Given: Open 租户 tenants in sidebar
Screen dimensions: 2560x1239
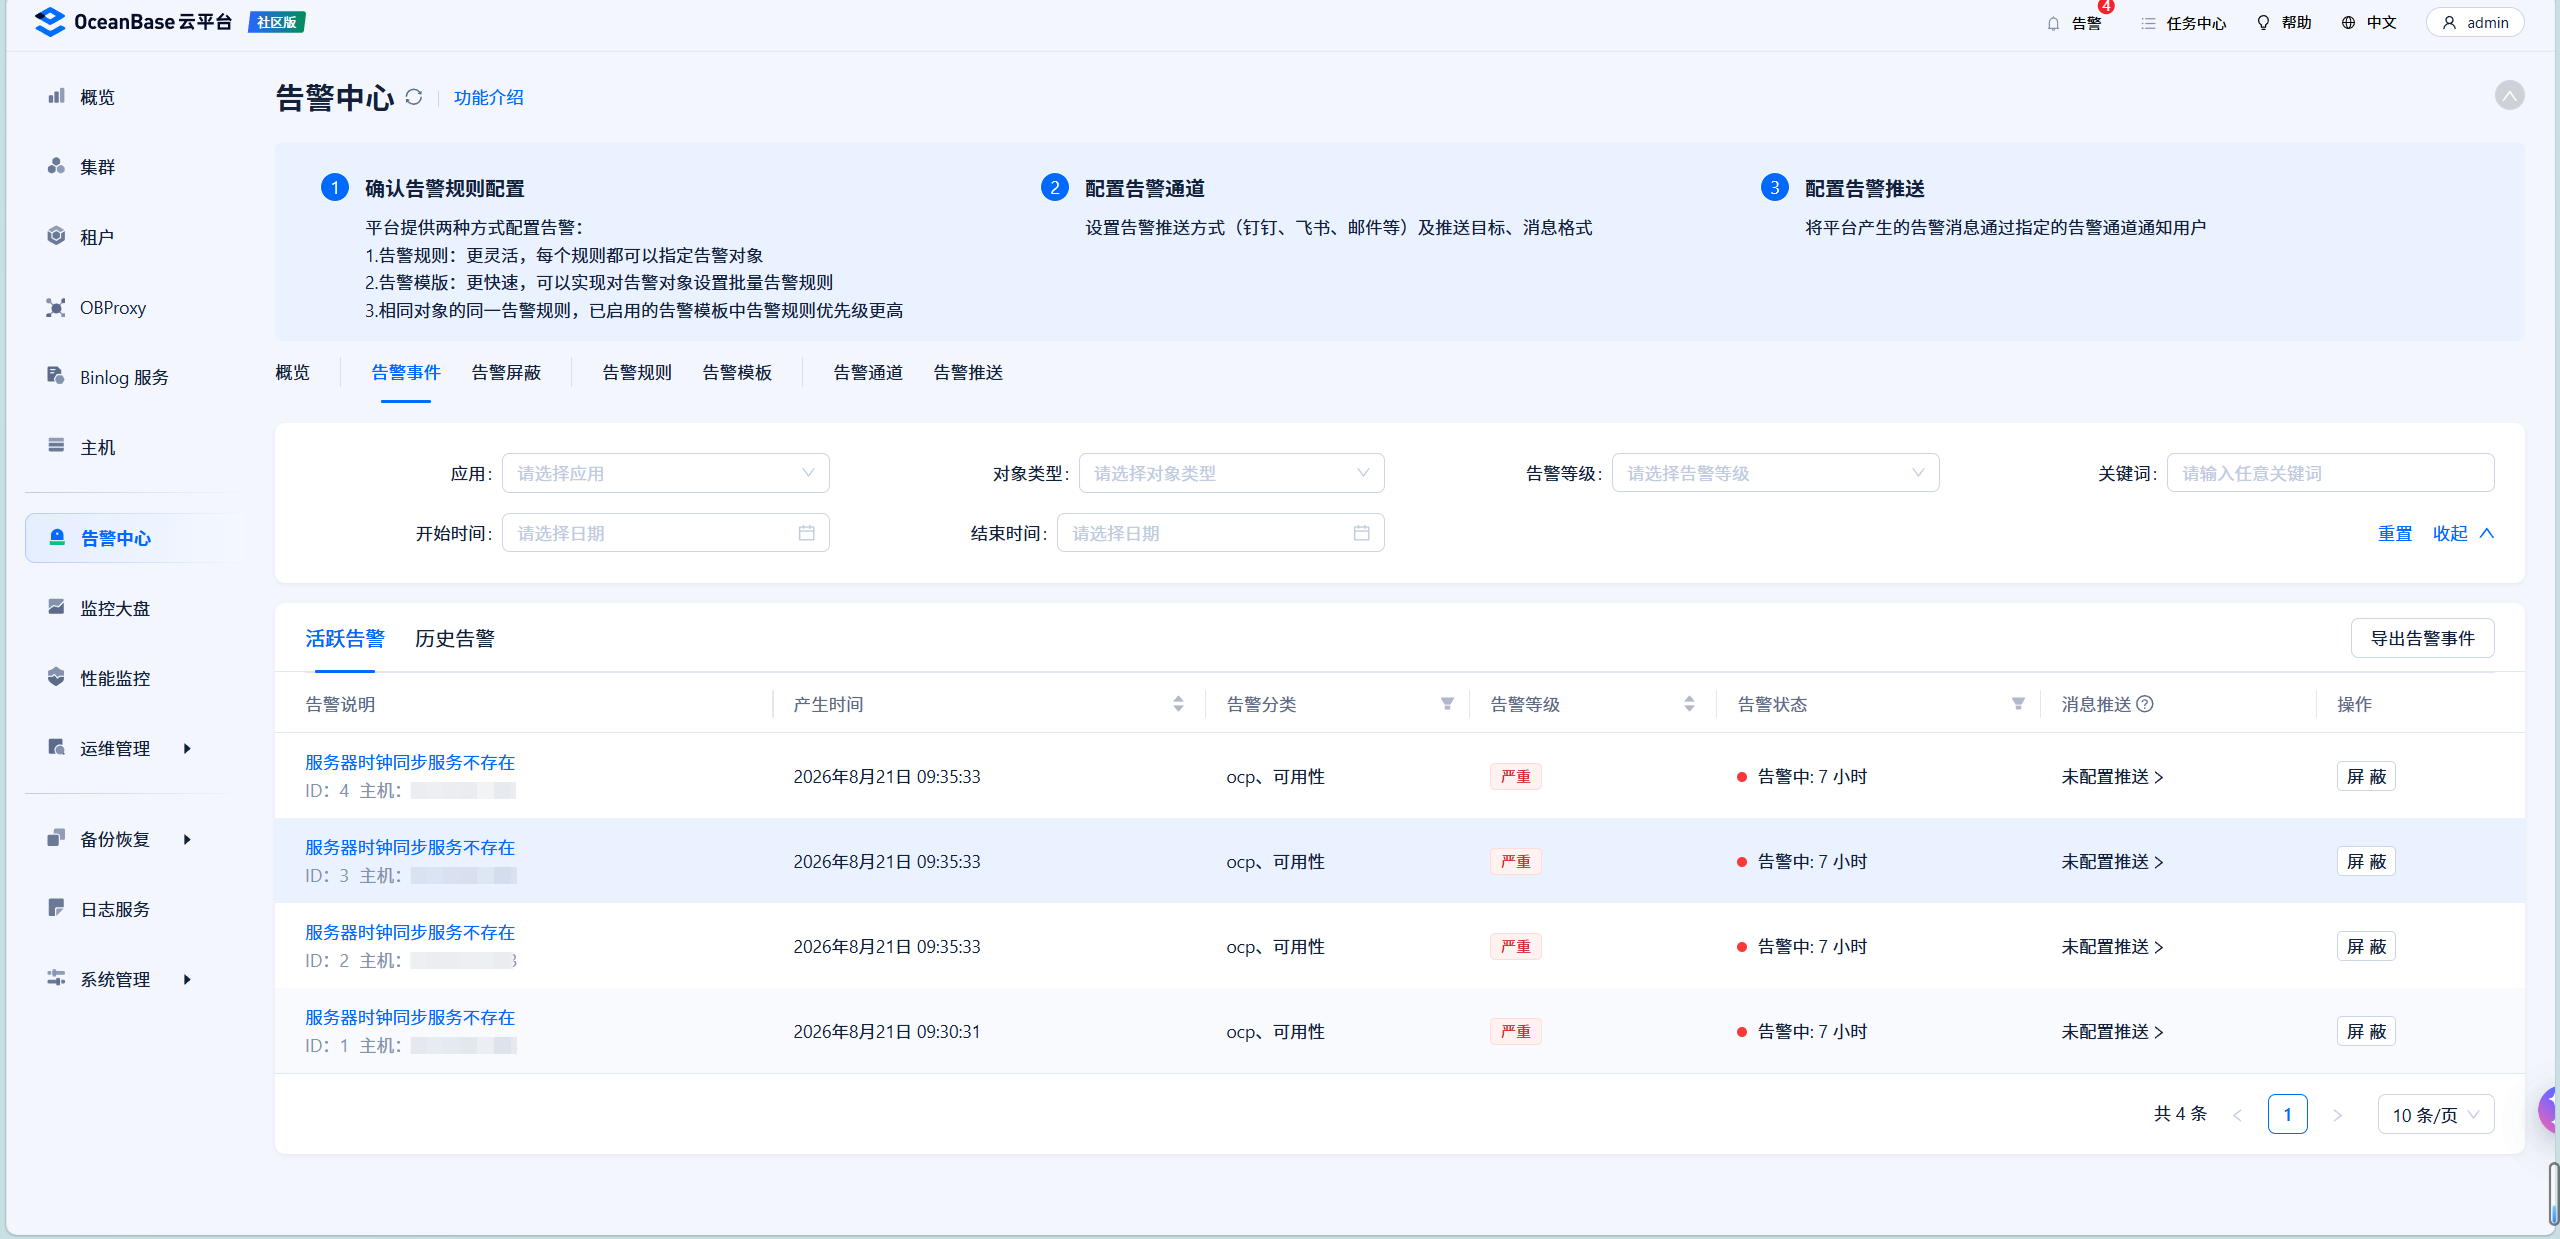Looking at the screenshot, I should [x=97, y=237].
